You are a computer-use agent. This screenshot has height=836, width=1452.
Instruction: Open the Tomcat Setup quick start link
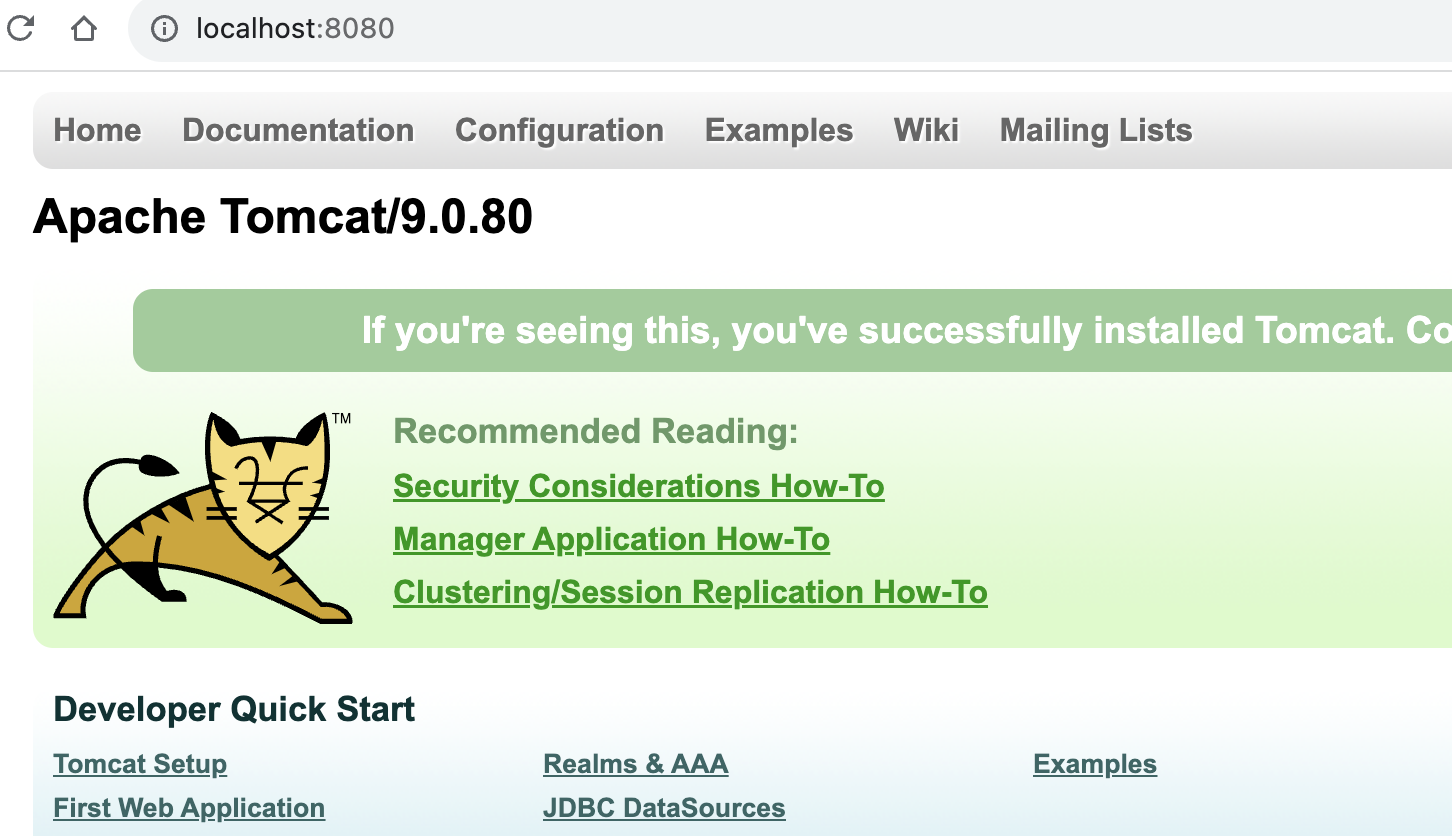click(140, 764)
